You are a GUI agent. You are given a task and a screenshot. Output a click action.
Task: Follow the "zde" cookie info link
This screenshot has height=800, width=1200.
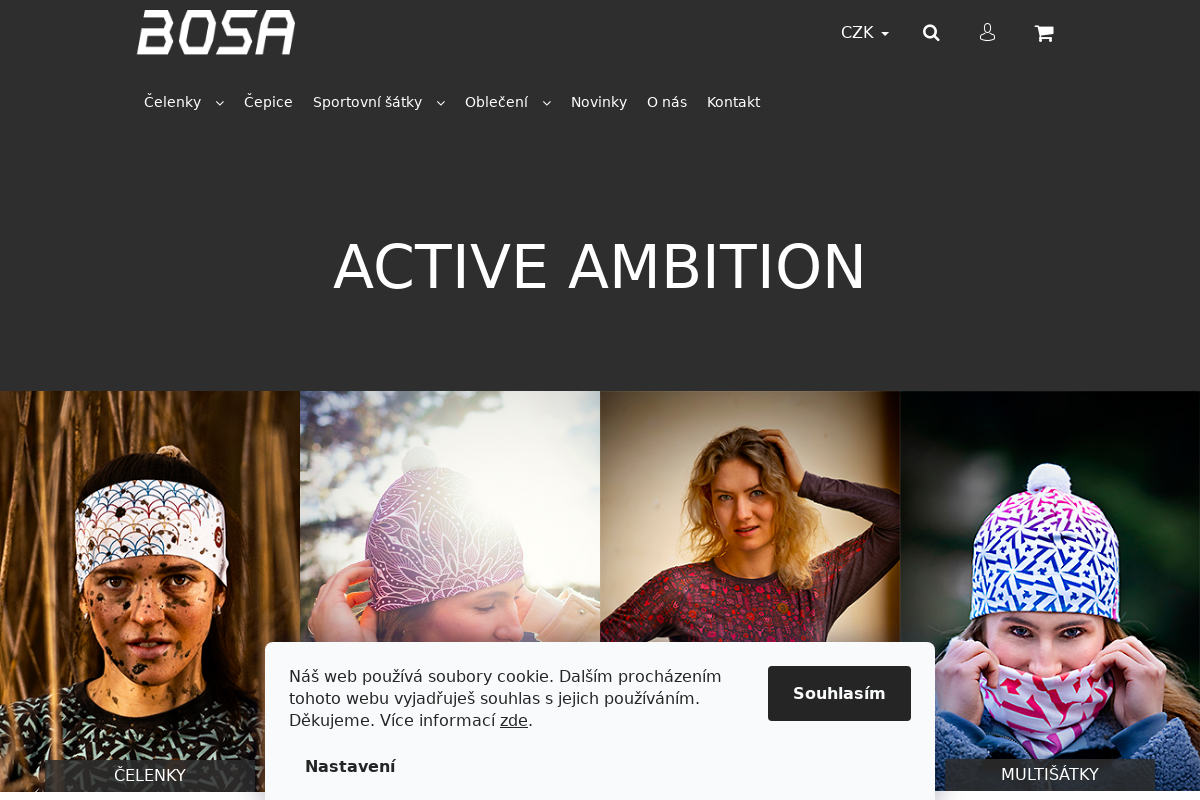coord(514,720)
